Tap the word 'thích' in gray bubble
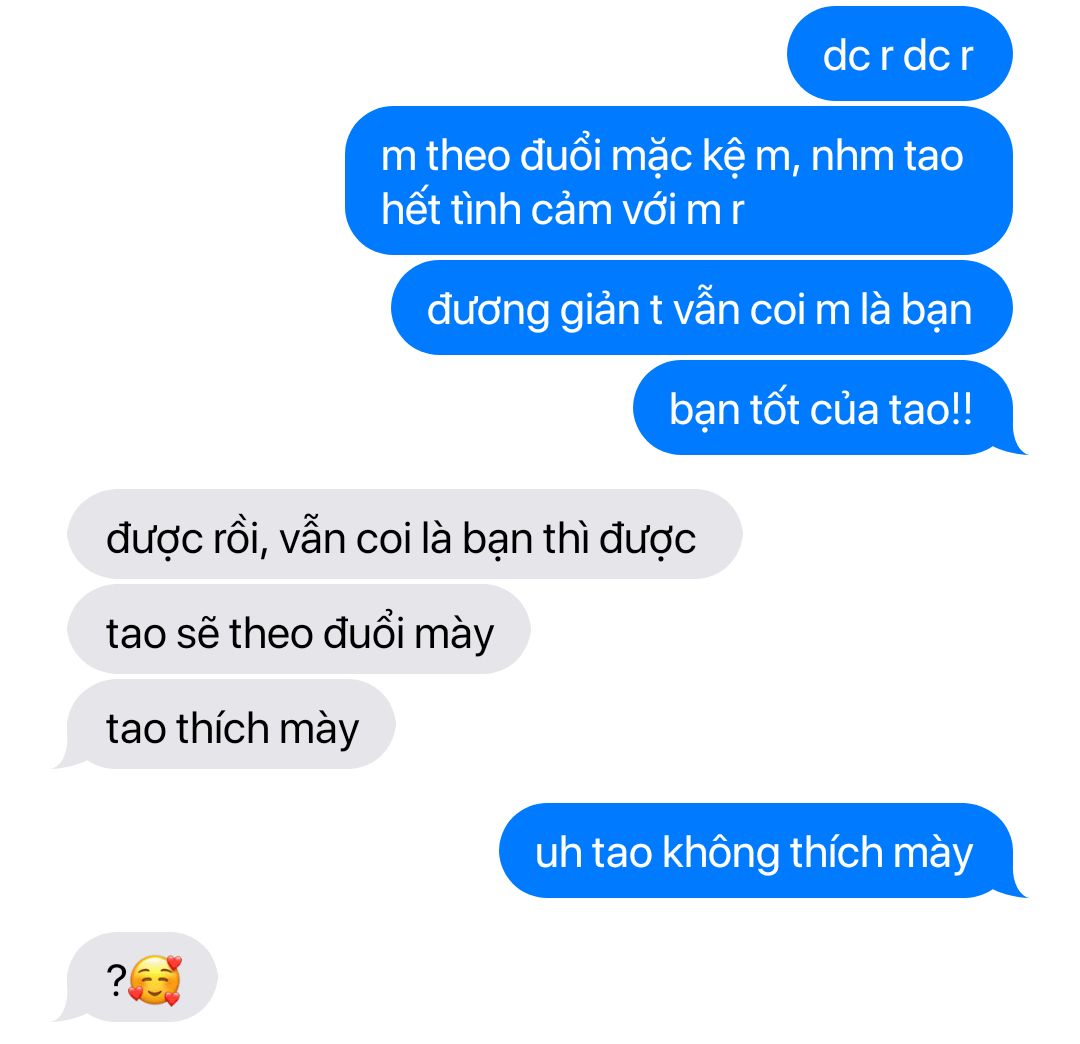The height and width of the screenshot is (1044, 1080). pyautogui.click(x=222, y=728)
